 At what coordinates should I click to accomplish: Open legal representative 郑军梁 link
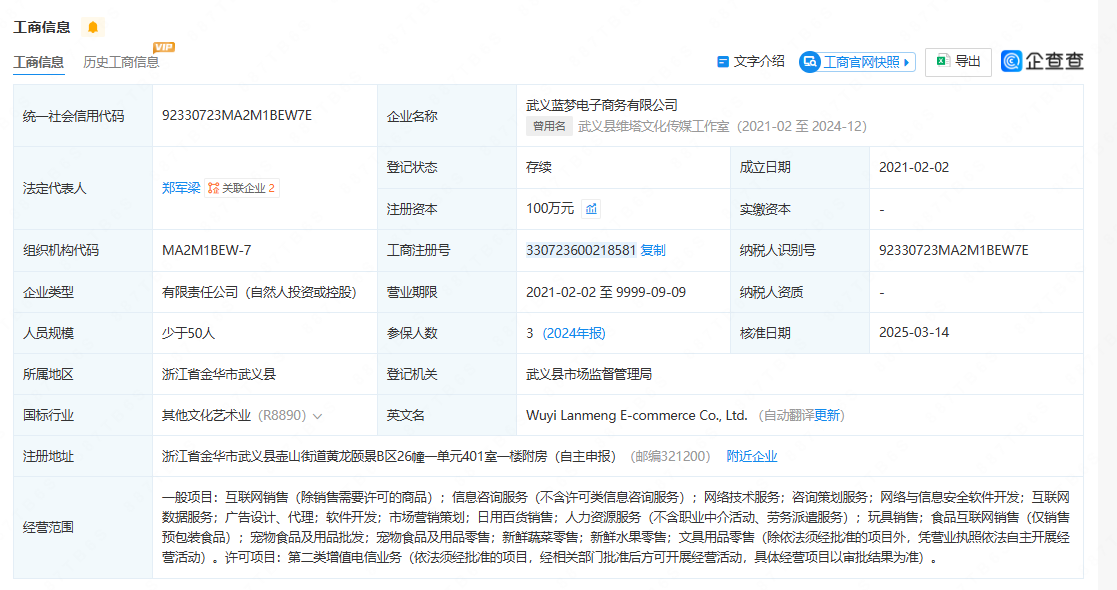point(181,188)
